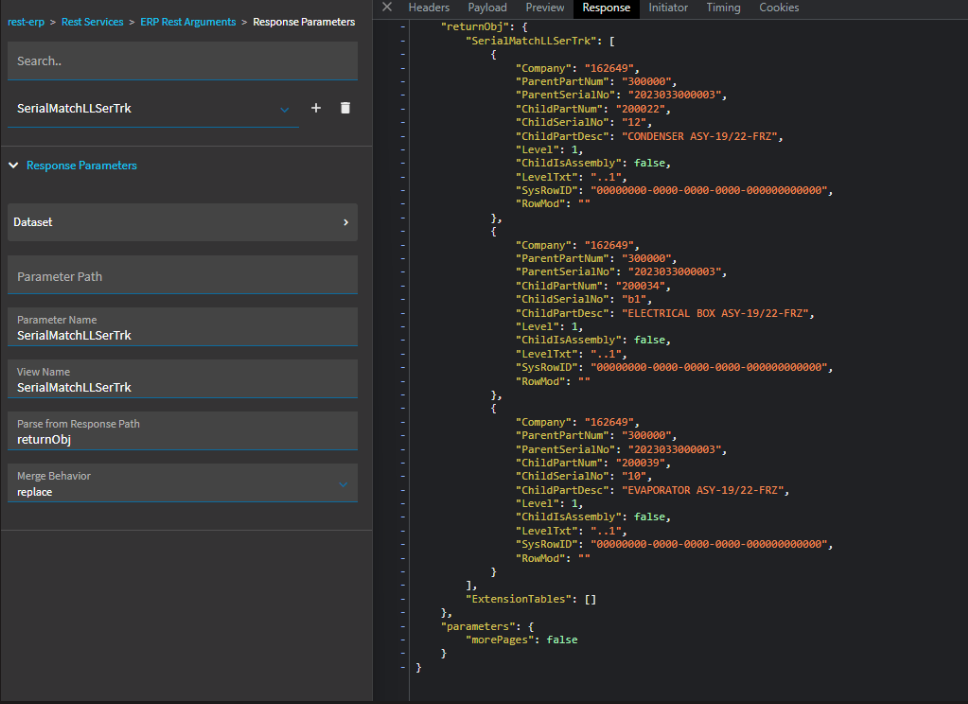Viewport: 968px width, 704px height.
Task: Delete the SerialMatchLLSerTrk parameter with trash icon
Action: tap(345, 108)
